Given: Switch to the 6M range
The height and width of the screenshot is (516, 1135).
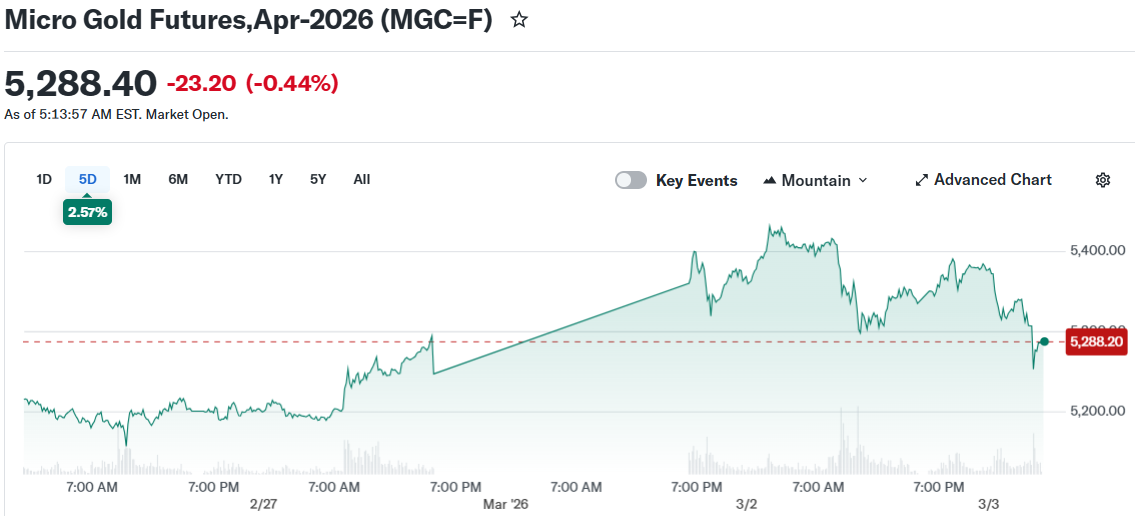Looking at the screenshot, I should [x=178, y=179].
